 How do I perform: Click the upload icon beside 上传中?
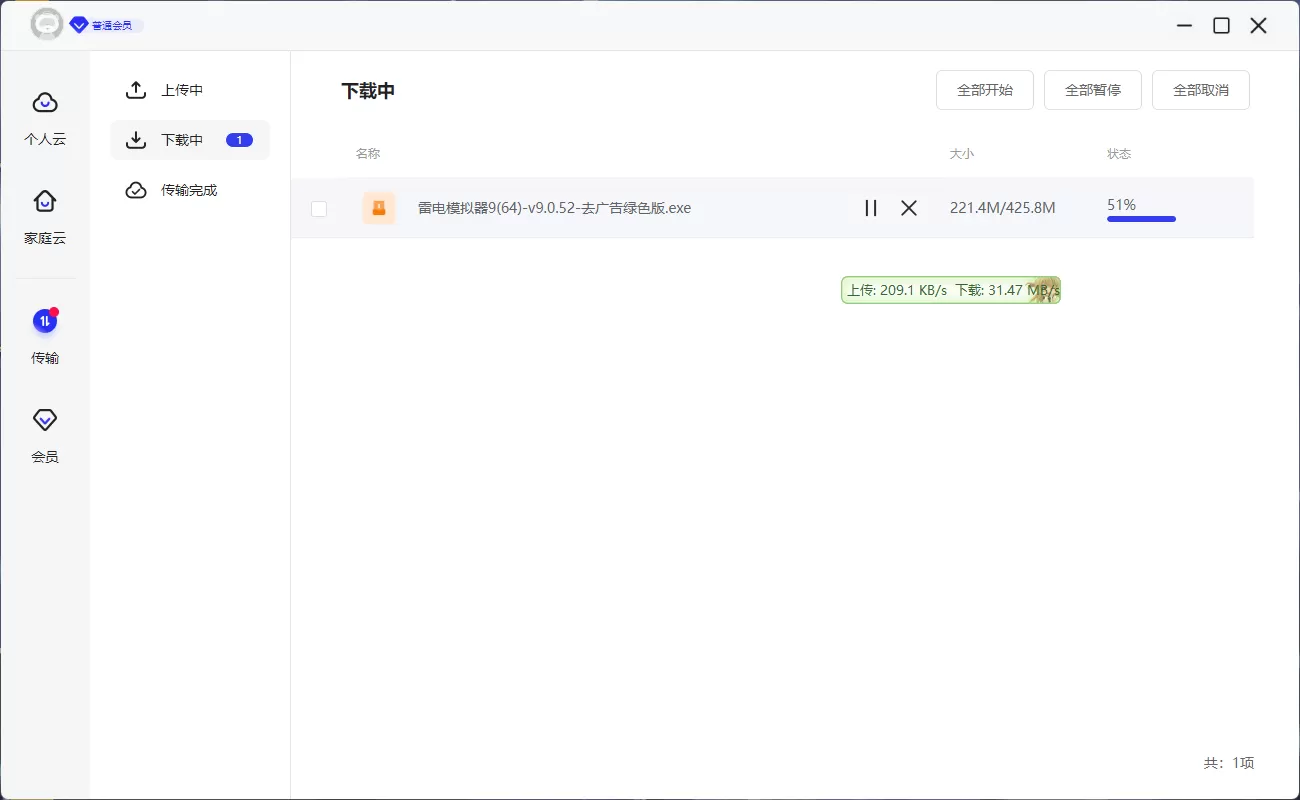coord(135,89)
